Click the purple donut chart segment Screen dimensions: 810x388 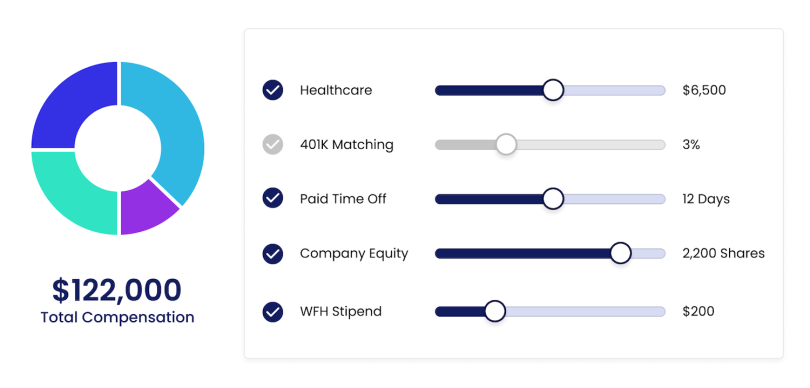(x=146, y=209)
